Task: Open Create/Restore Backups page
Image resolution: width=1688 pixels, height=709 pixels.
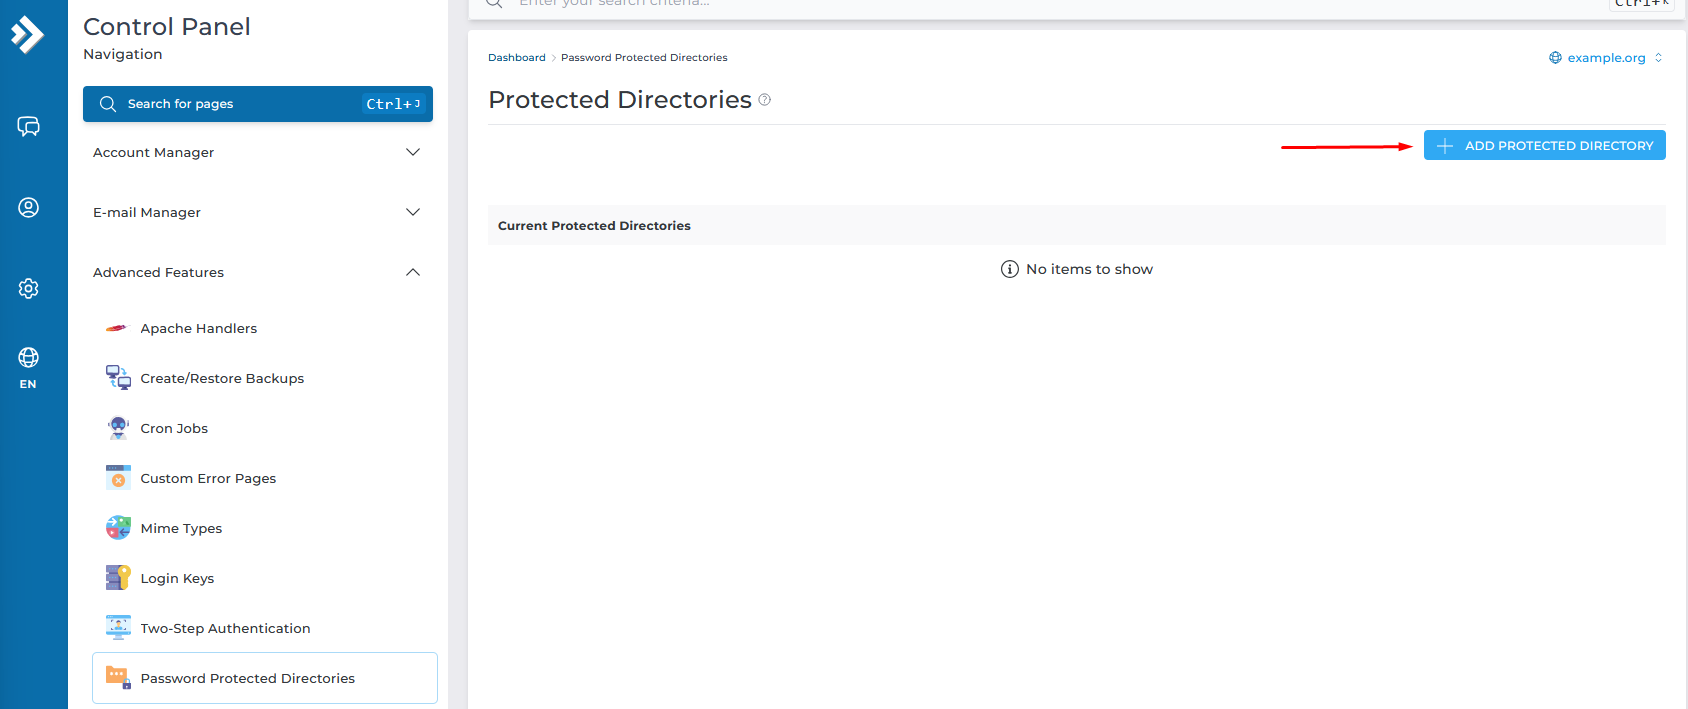Action: tap(222, 378)
